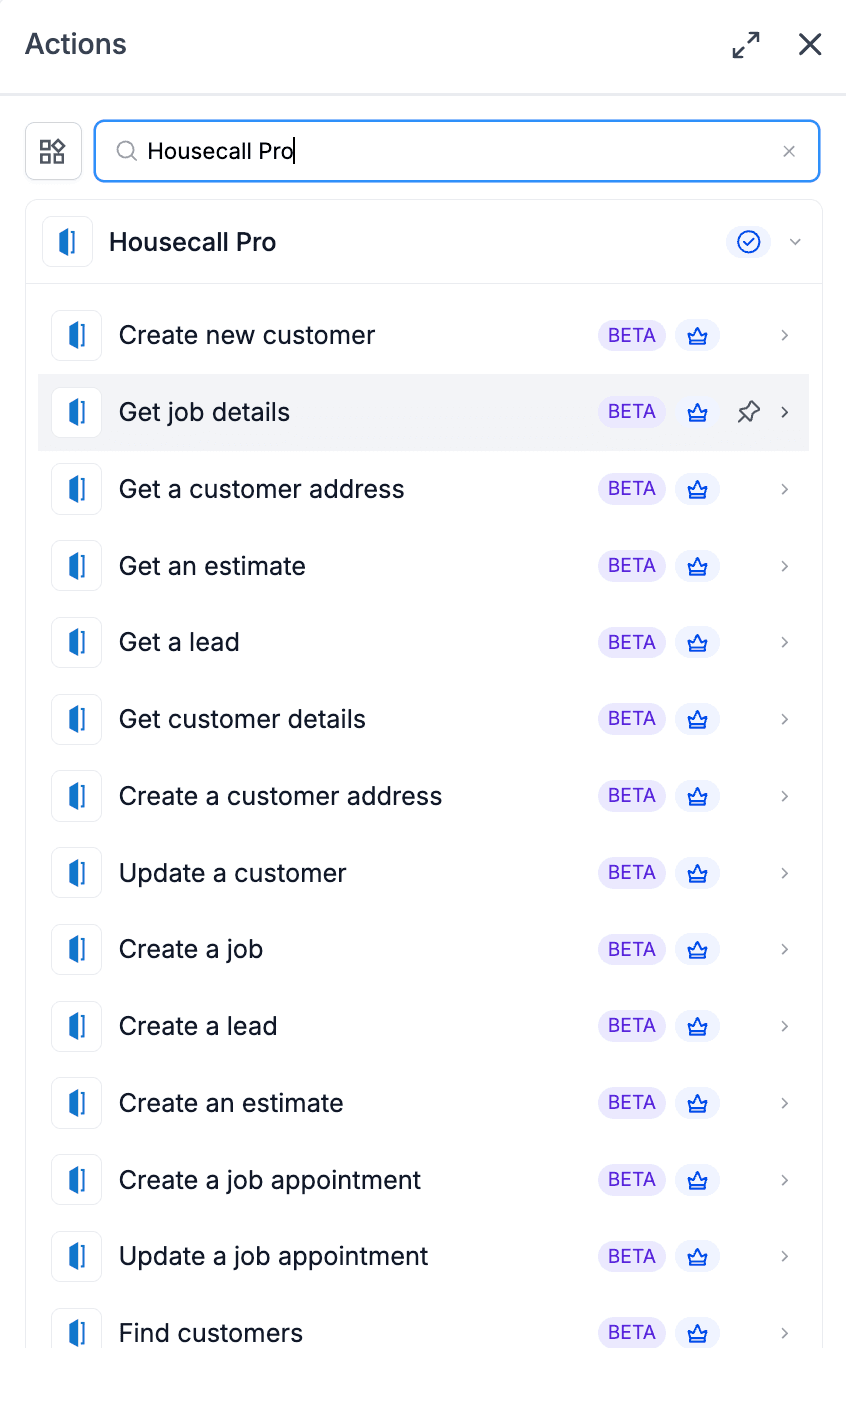
Task: Clear the search field text
Action: pos(789,151)
